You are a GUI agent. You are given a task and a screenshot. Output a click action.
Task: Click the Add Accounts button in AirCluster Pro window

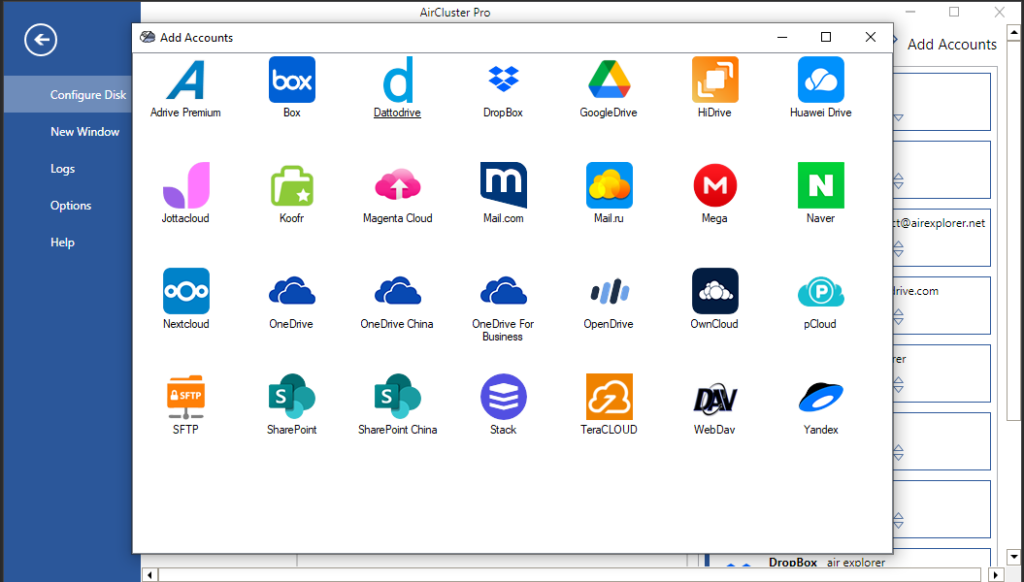pos(952,44)
